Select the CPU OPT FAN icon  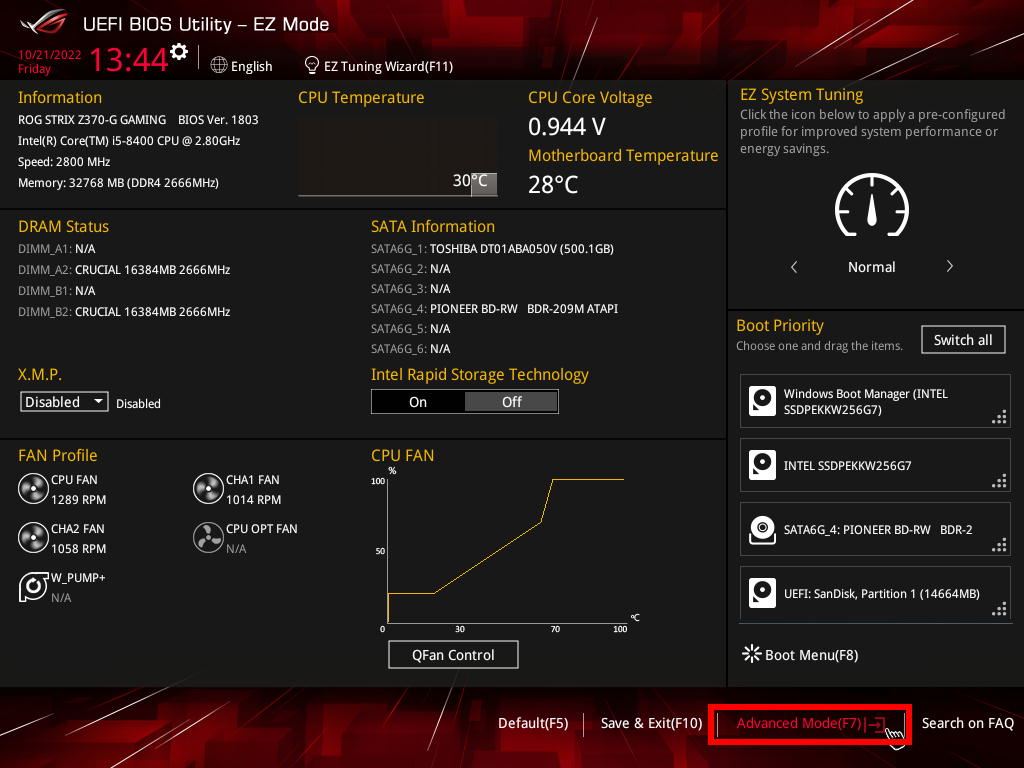[208, 537]
